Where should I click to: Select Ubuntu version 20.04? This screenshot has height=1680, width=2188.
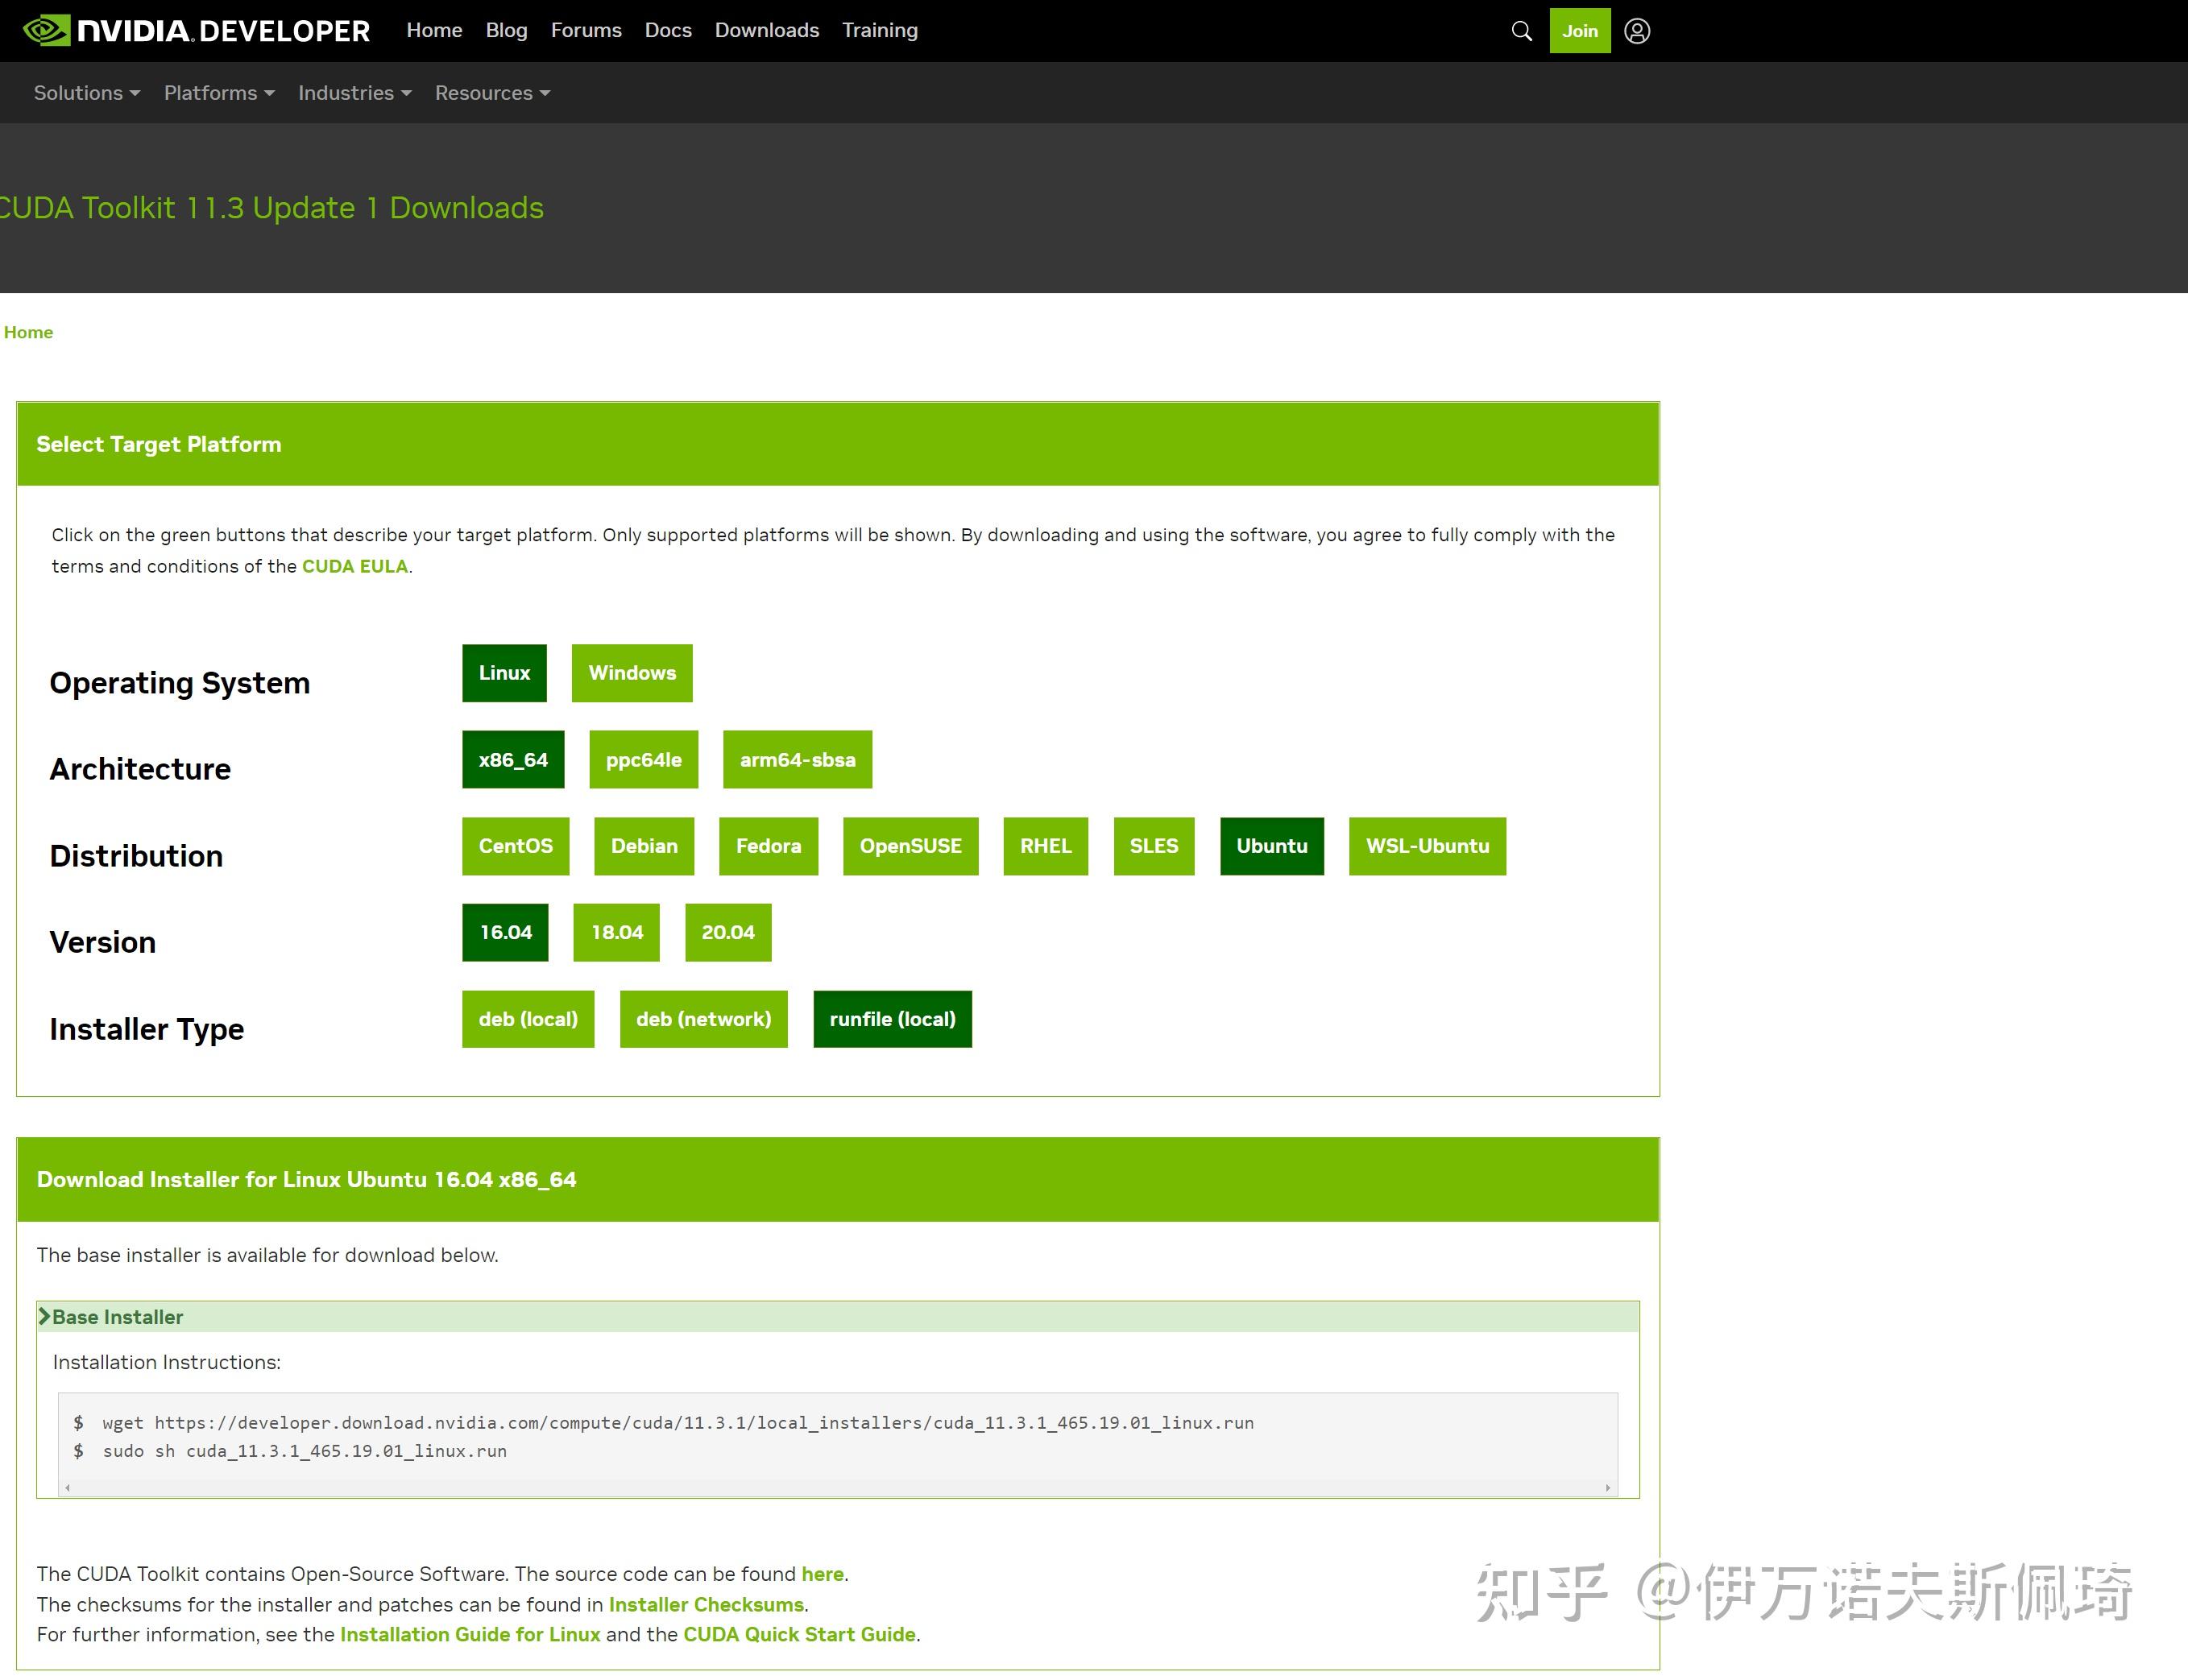click(728, 931)
